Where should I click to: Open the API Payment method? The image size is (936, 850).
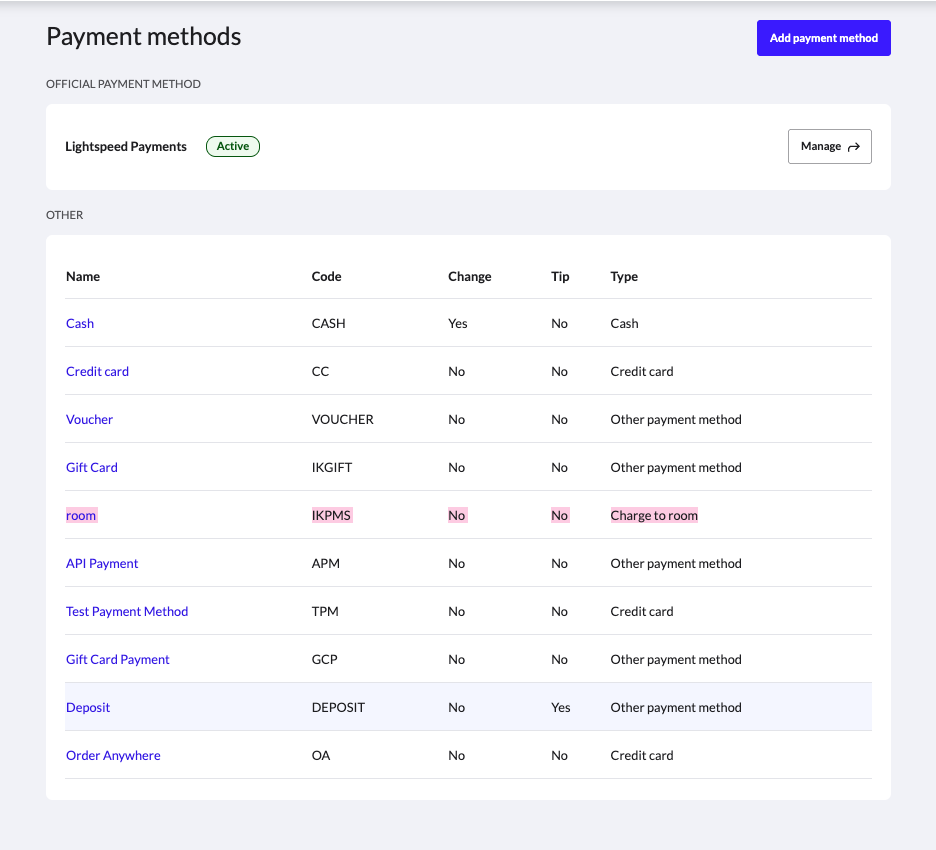(102, 563)
